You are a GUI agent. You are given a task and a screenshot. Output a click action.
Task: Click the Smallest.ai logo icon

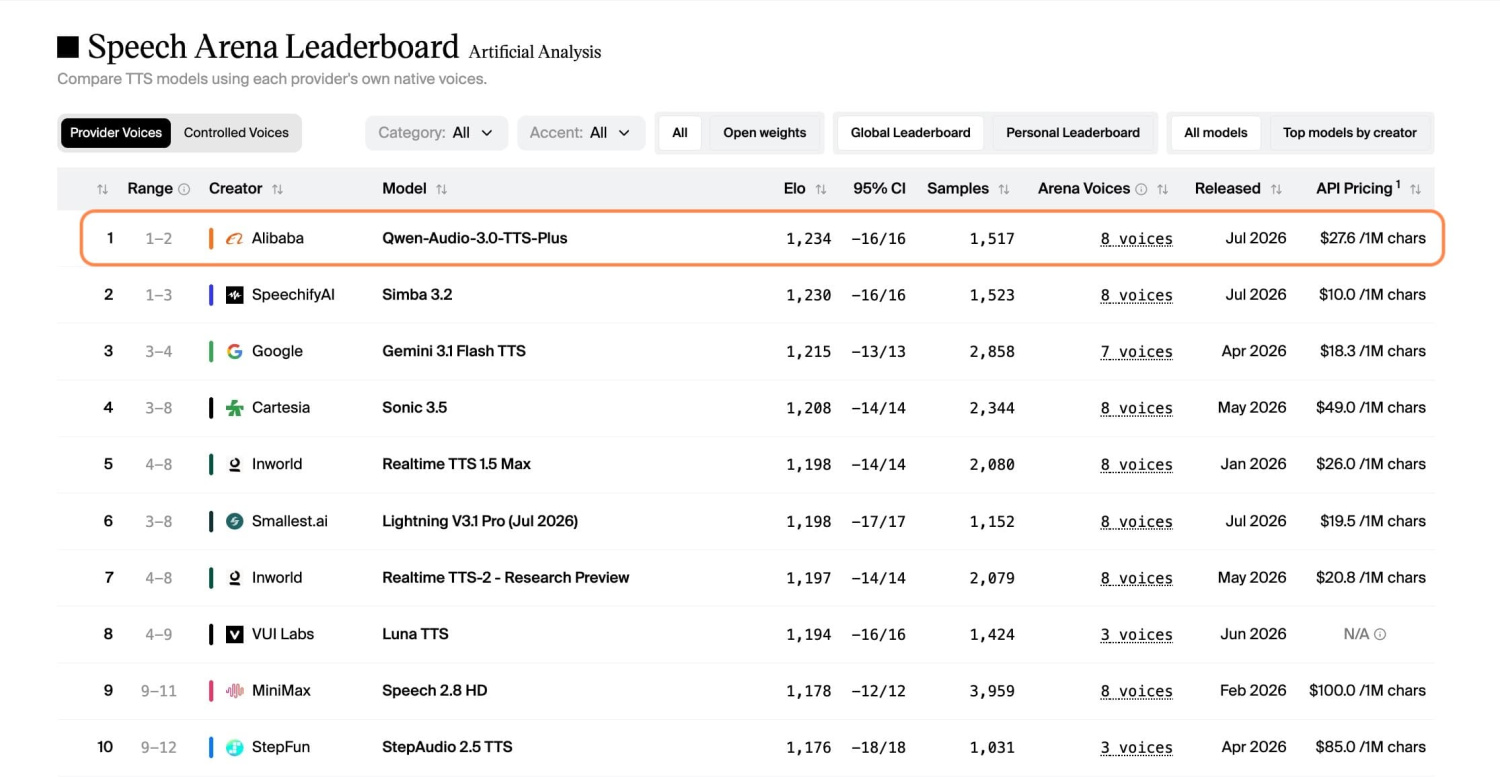235,521
